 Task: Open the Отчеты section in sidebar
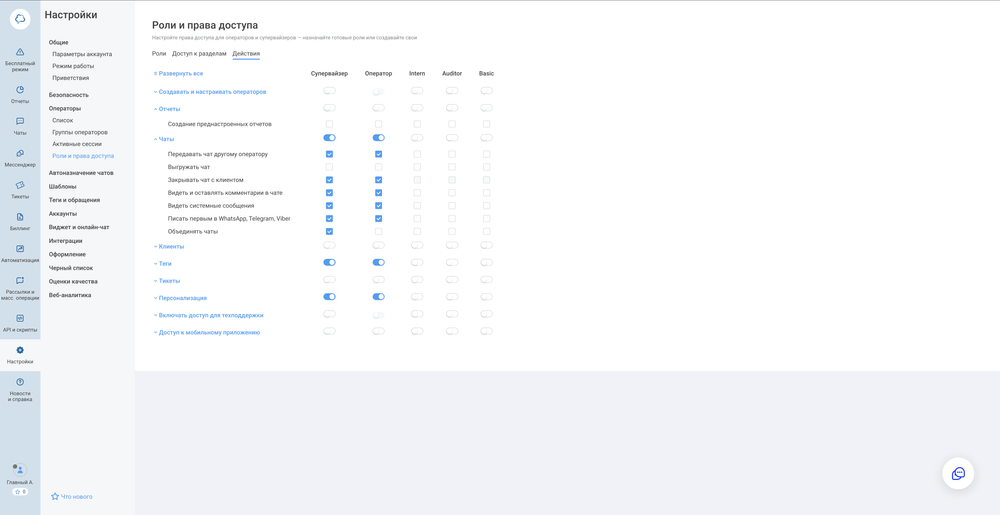click(x=20, y=94)
